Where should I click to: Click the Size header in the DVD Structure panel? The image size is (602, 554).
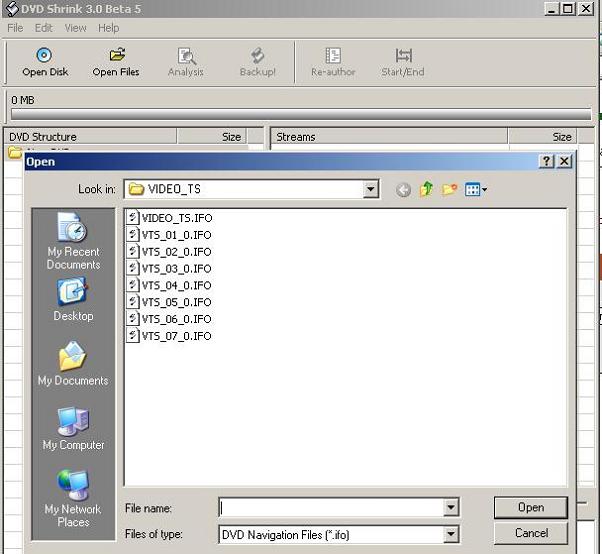(212, 137)
